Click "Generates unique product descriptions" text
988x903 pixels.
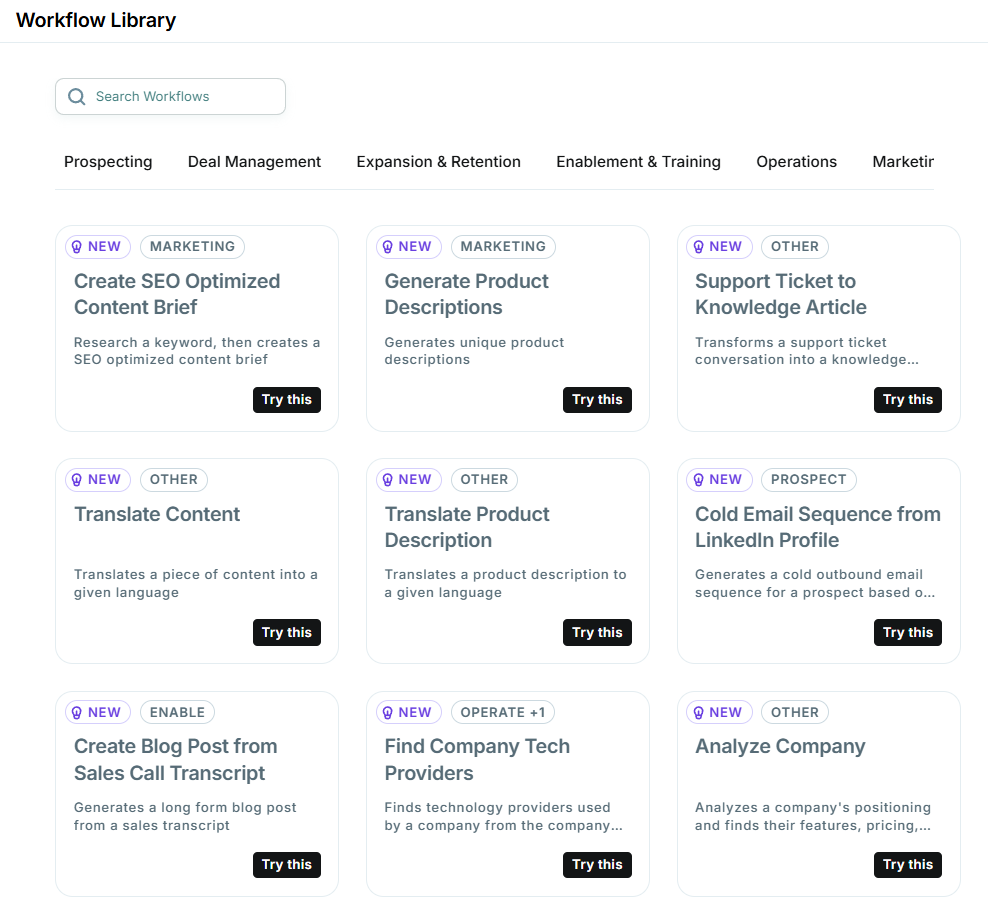coord(474,351)
